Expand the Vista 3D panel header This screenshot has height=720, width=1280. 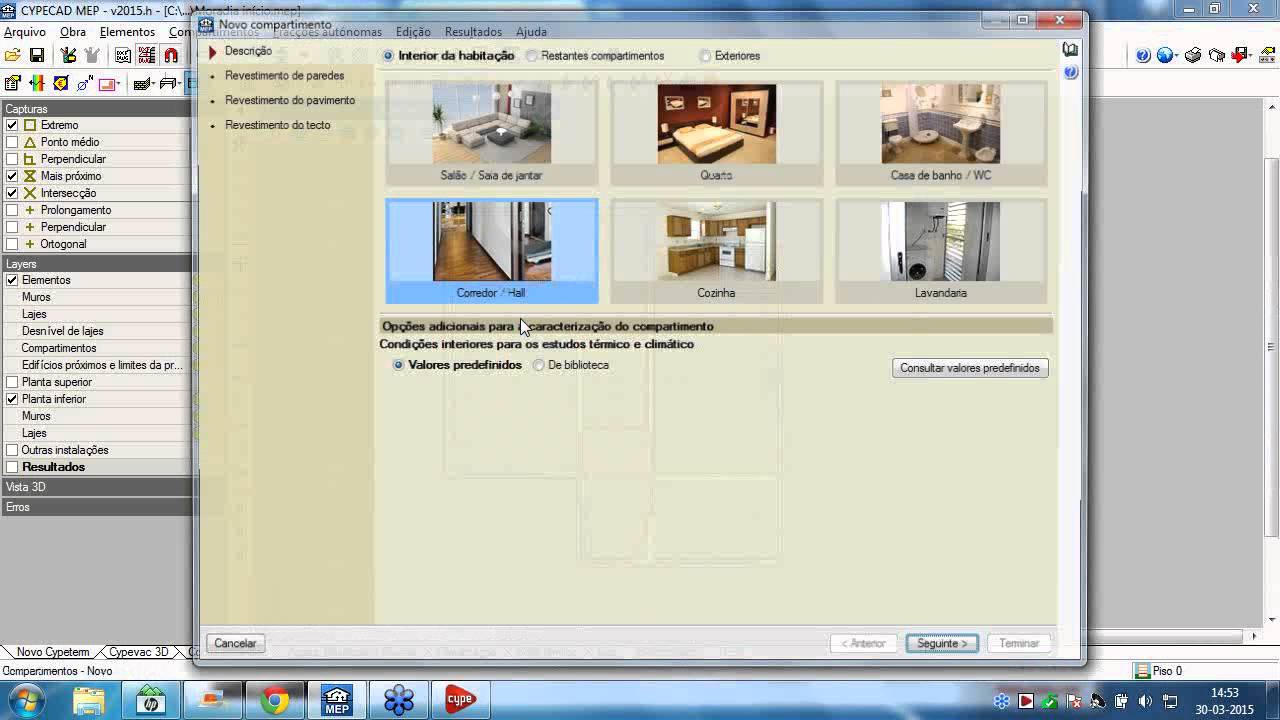(96, 487)
